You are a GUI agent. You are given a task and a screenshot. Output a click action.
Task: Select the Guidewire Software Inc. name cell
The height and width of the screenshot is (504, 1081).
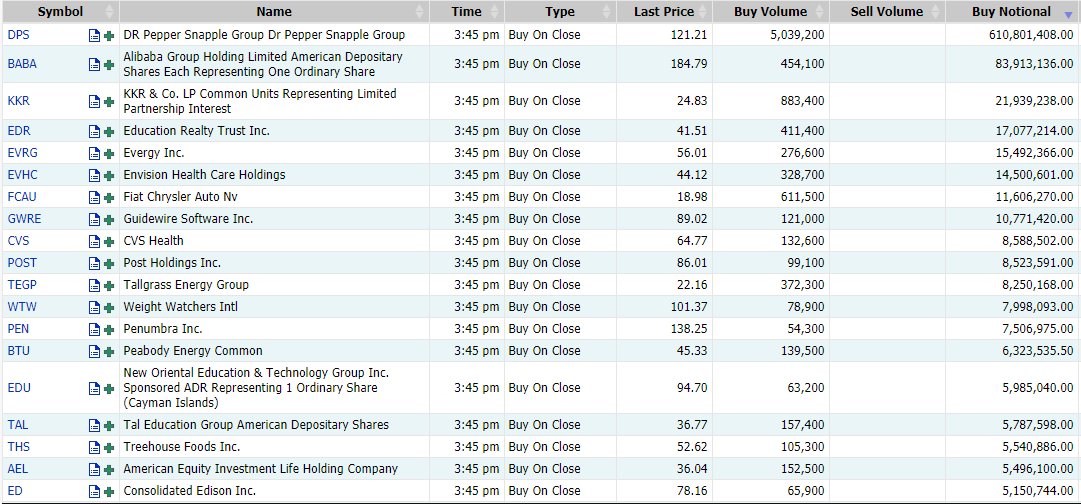[188, 219]
